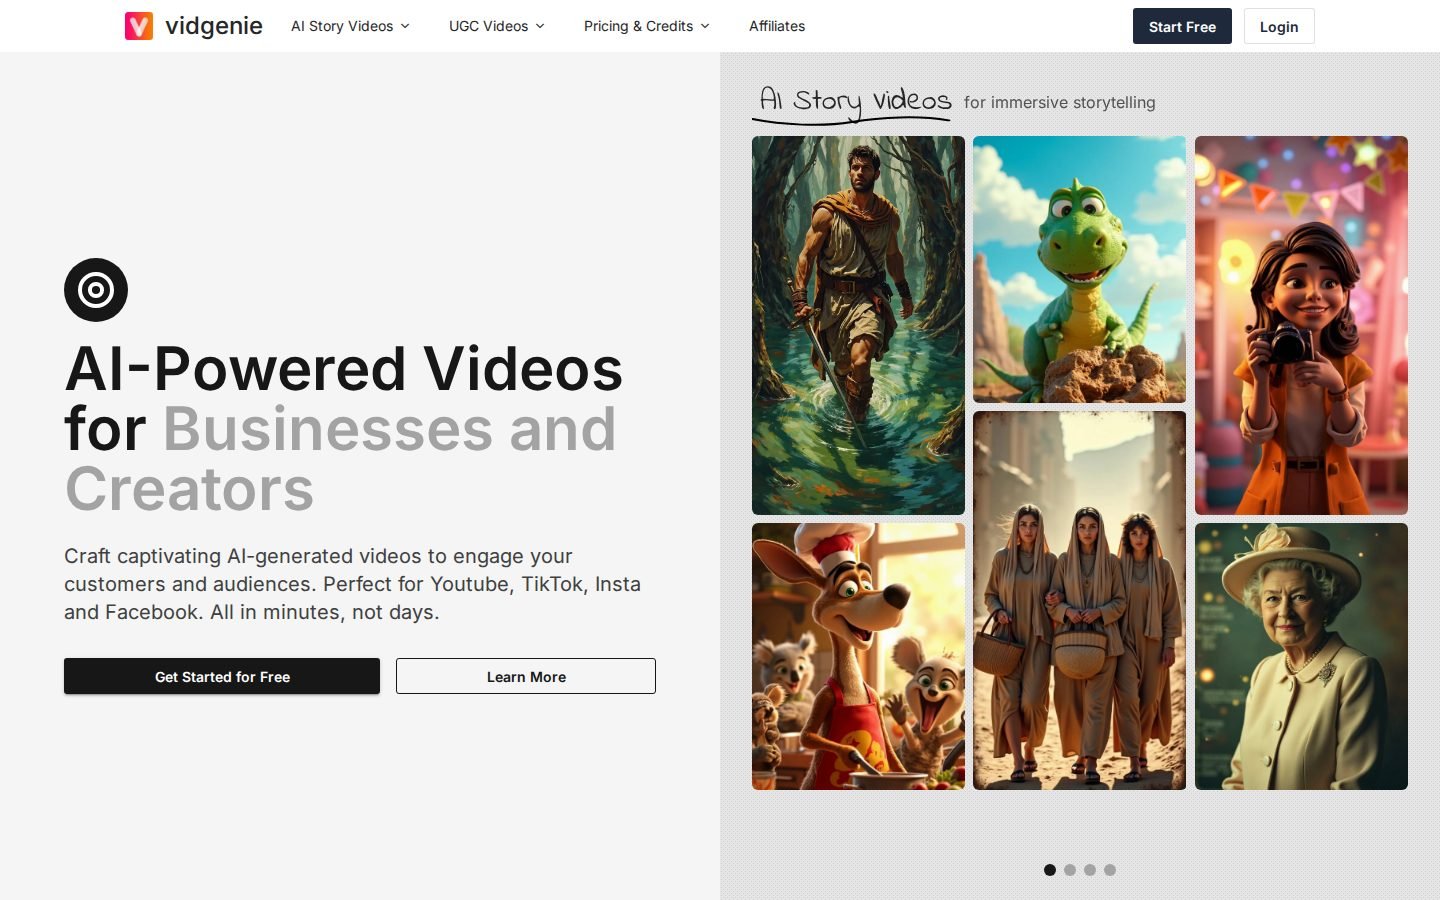The image size is (1440, 900).
Task: Open the elderly lady in hat thumbnail
Action: click(1301, 656)
